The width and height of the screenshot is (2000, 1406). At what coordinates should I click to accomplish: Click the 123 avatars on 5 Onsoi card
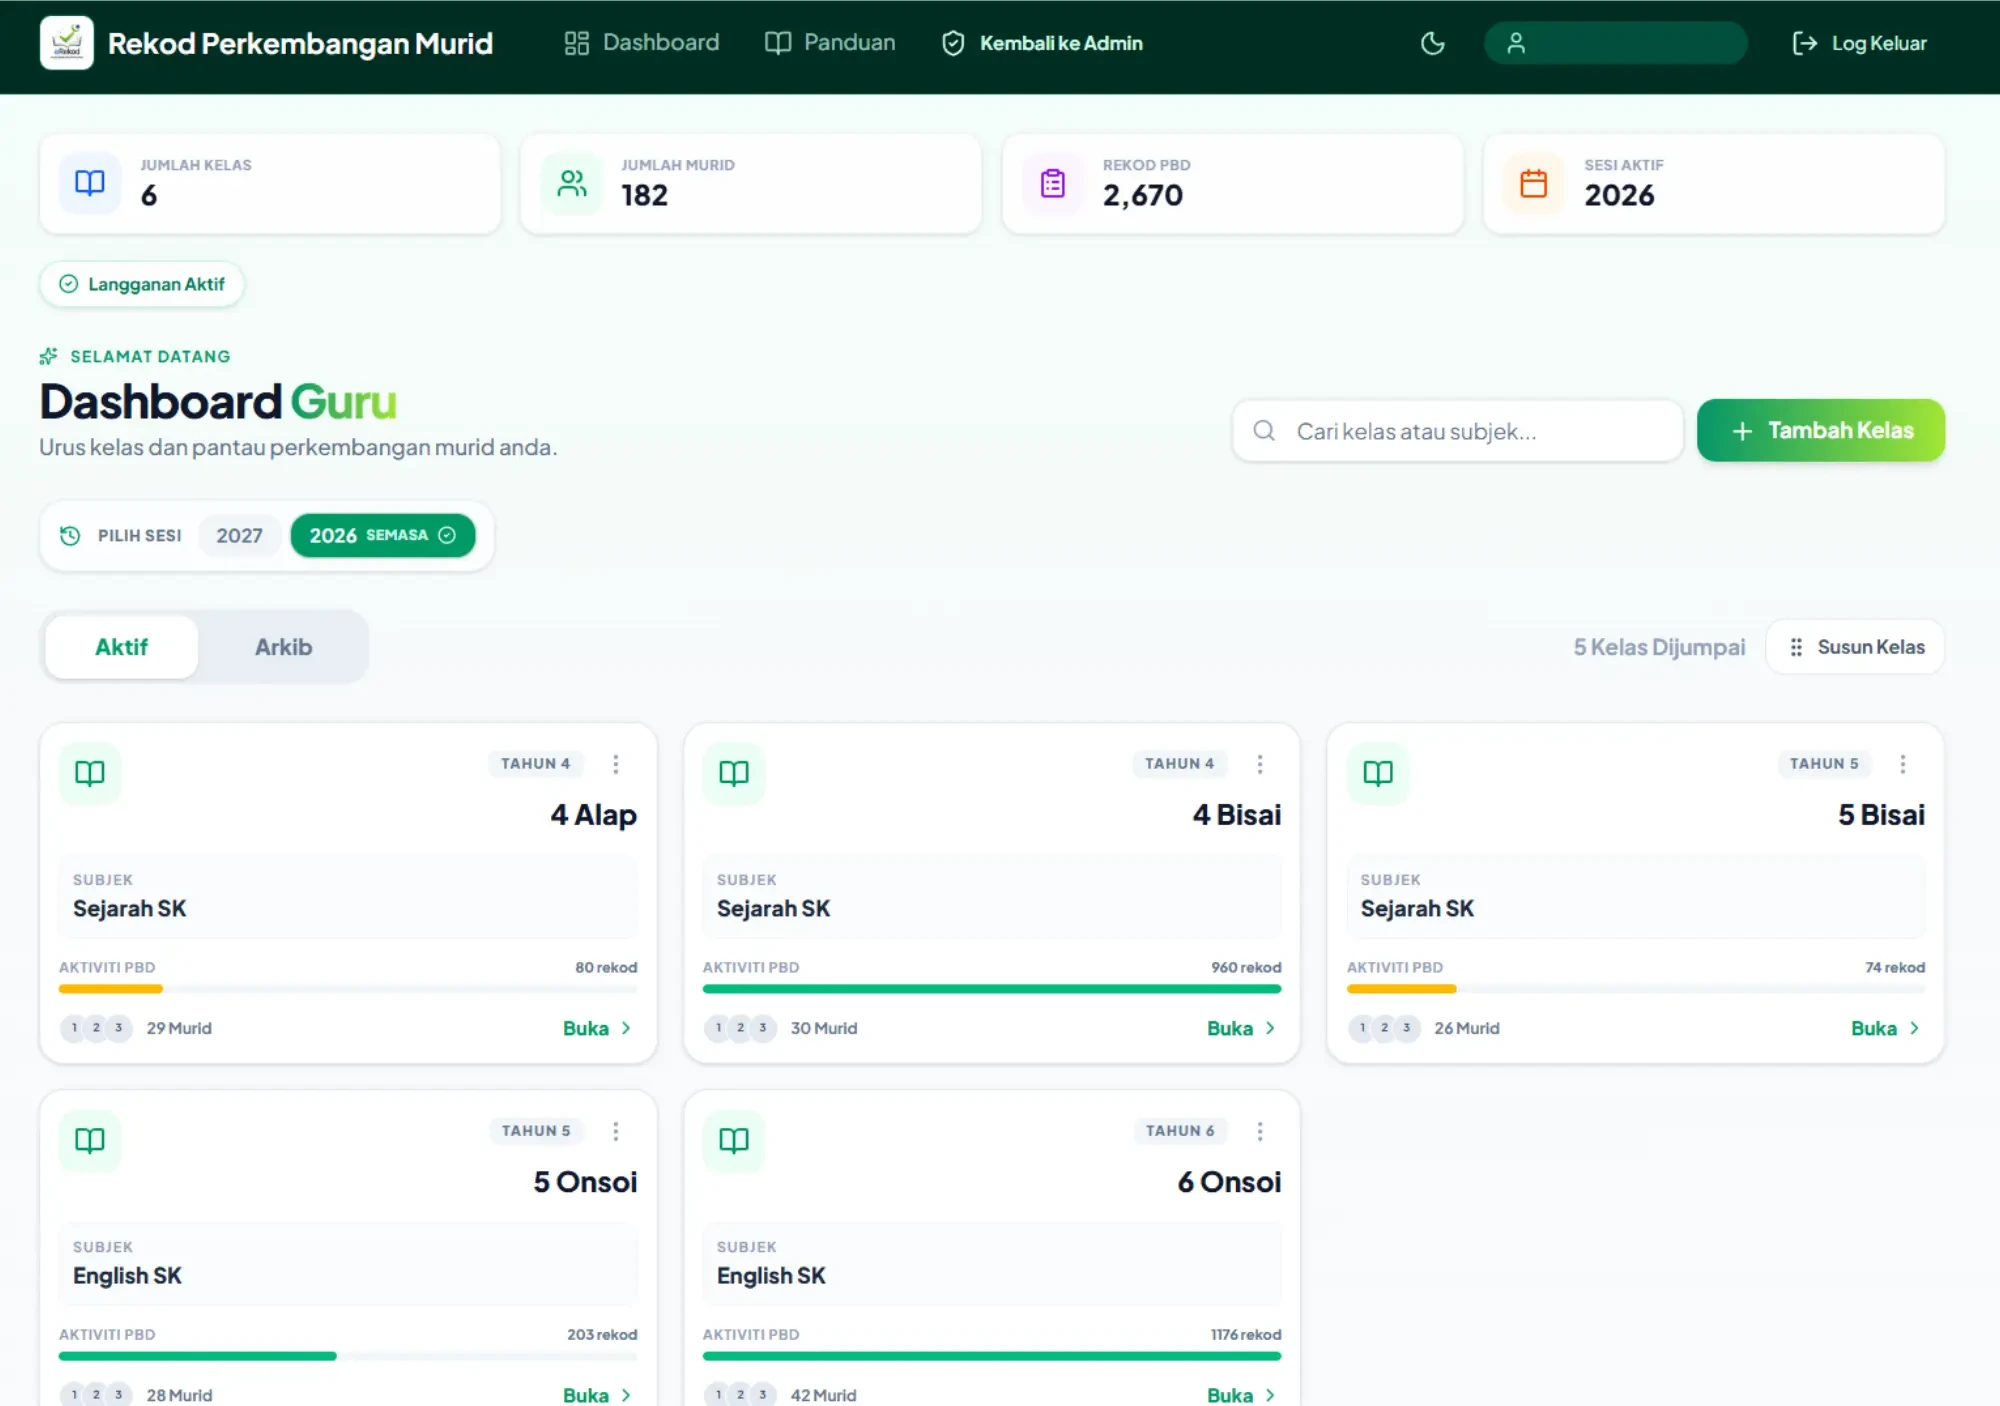coord(96,1395)
